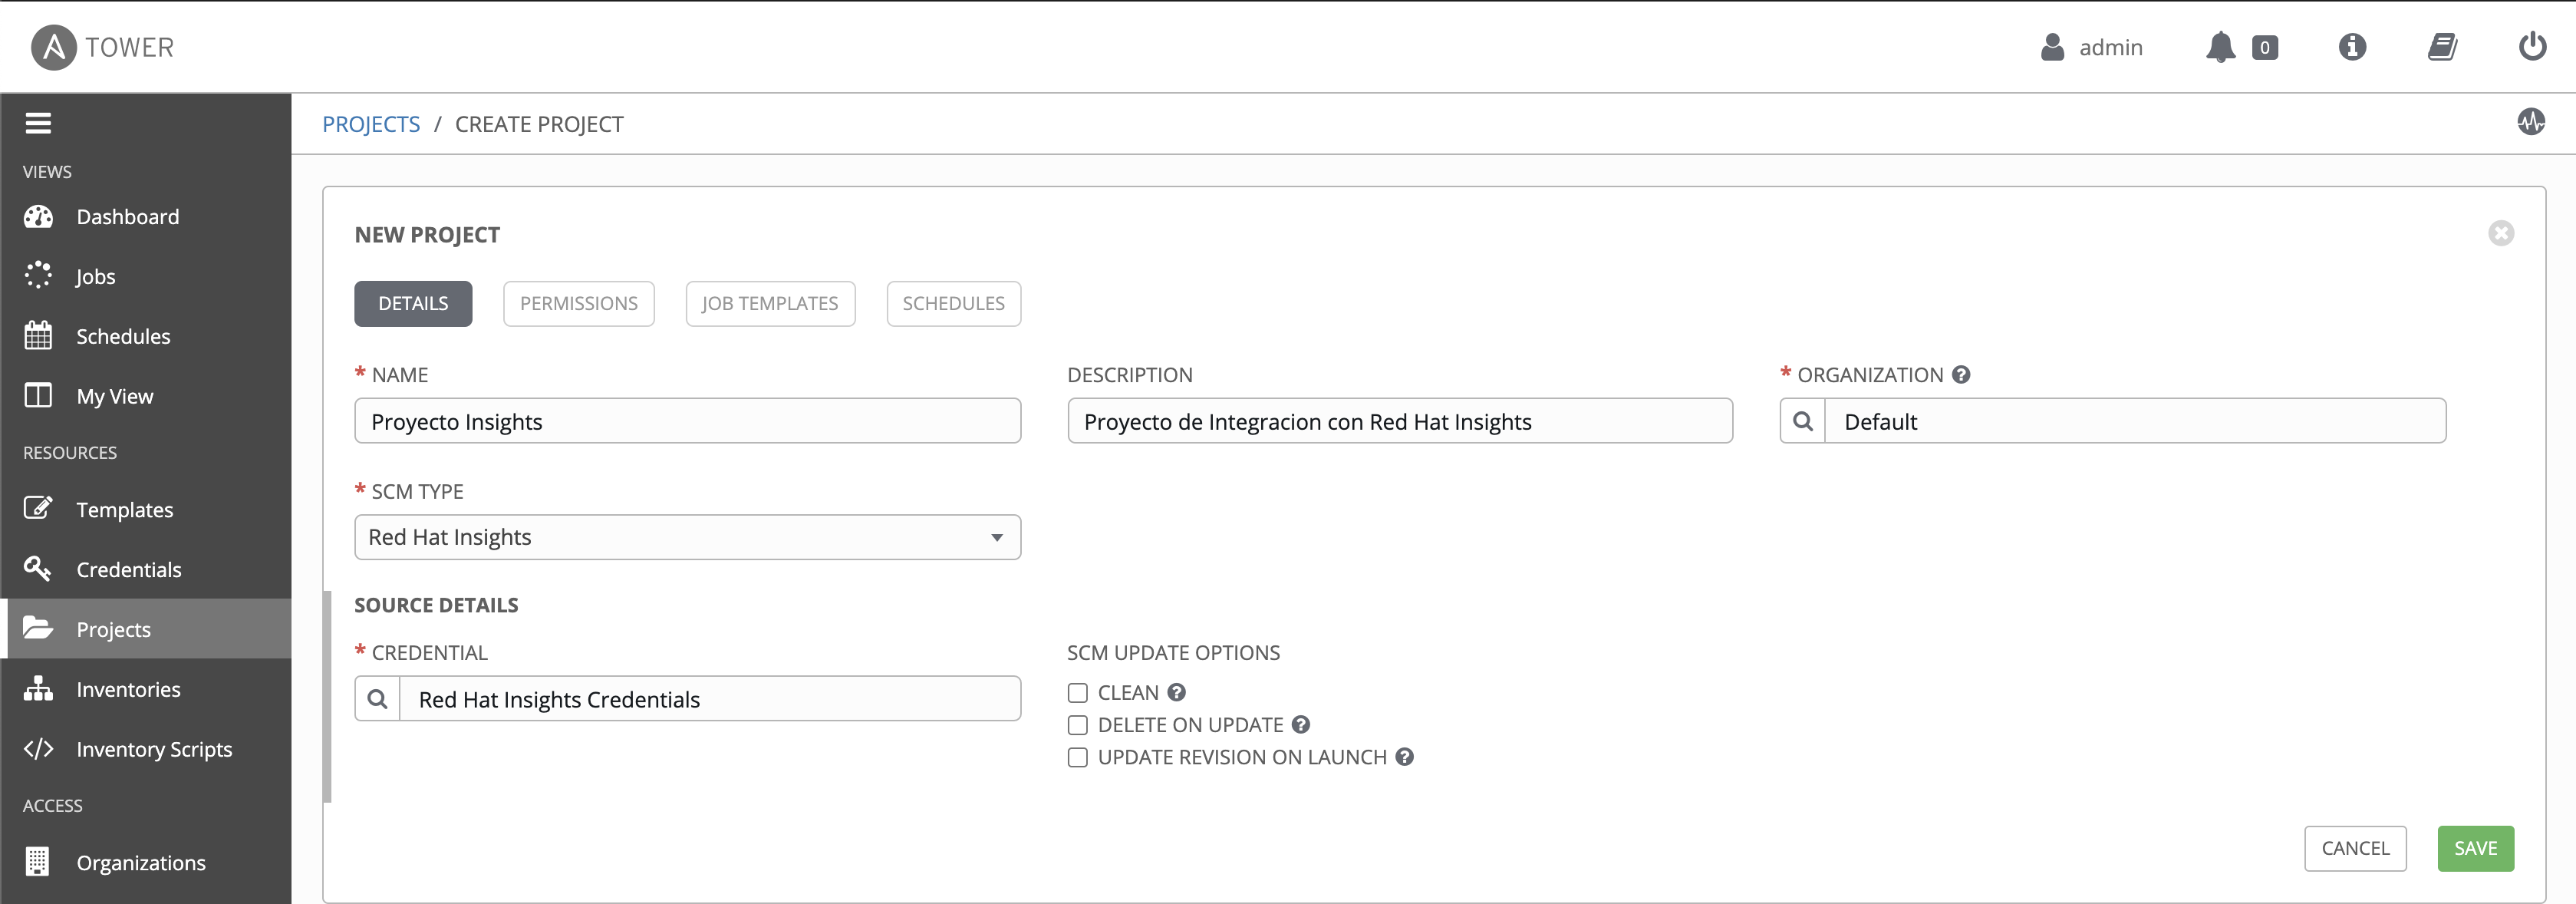The image size is (2576, 904).
Task: Click the Templates edit icon
Action: [38, 508]
